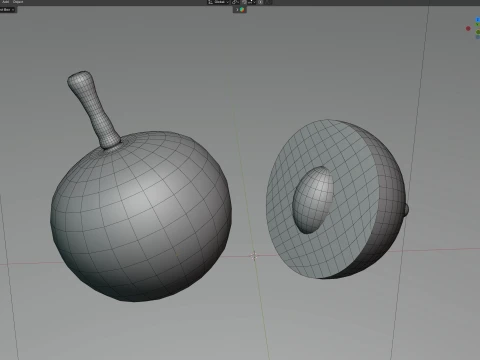Image resolution: width=480 pixels, height=360 pixels.
Task: Toggle proportional editing circle icon
Action: (260, 2)
